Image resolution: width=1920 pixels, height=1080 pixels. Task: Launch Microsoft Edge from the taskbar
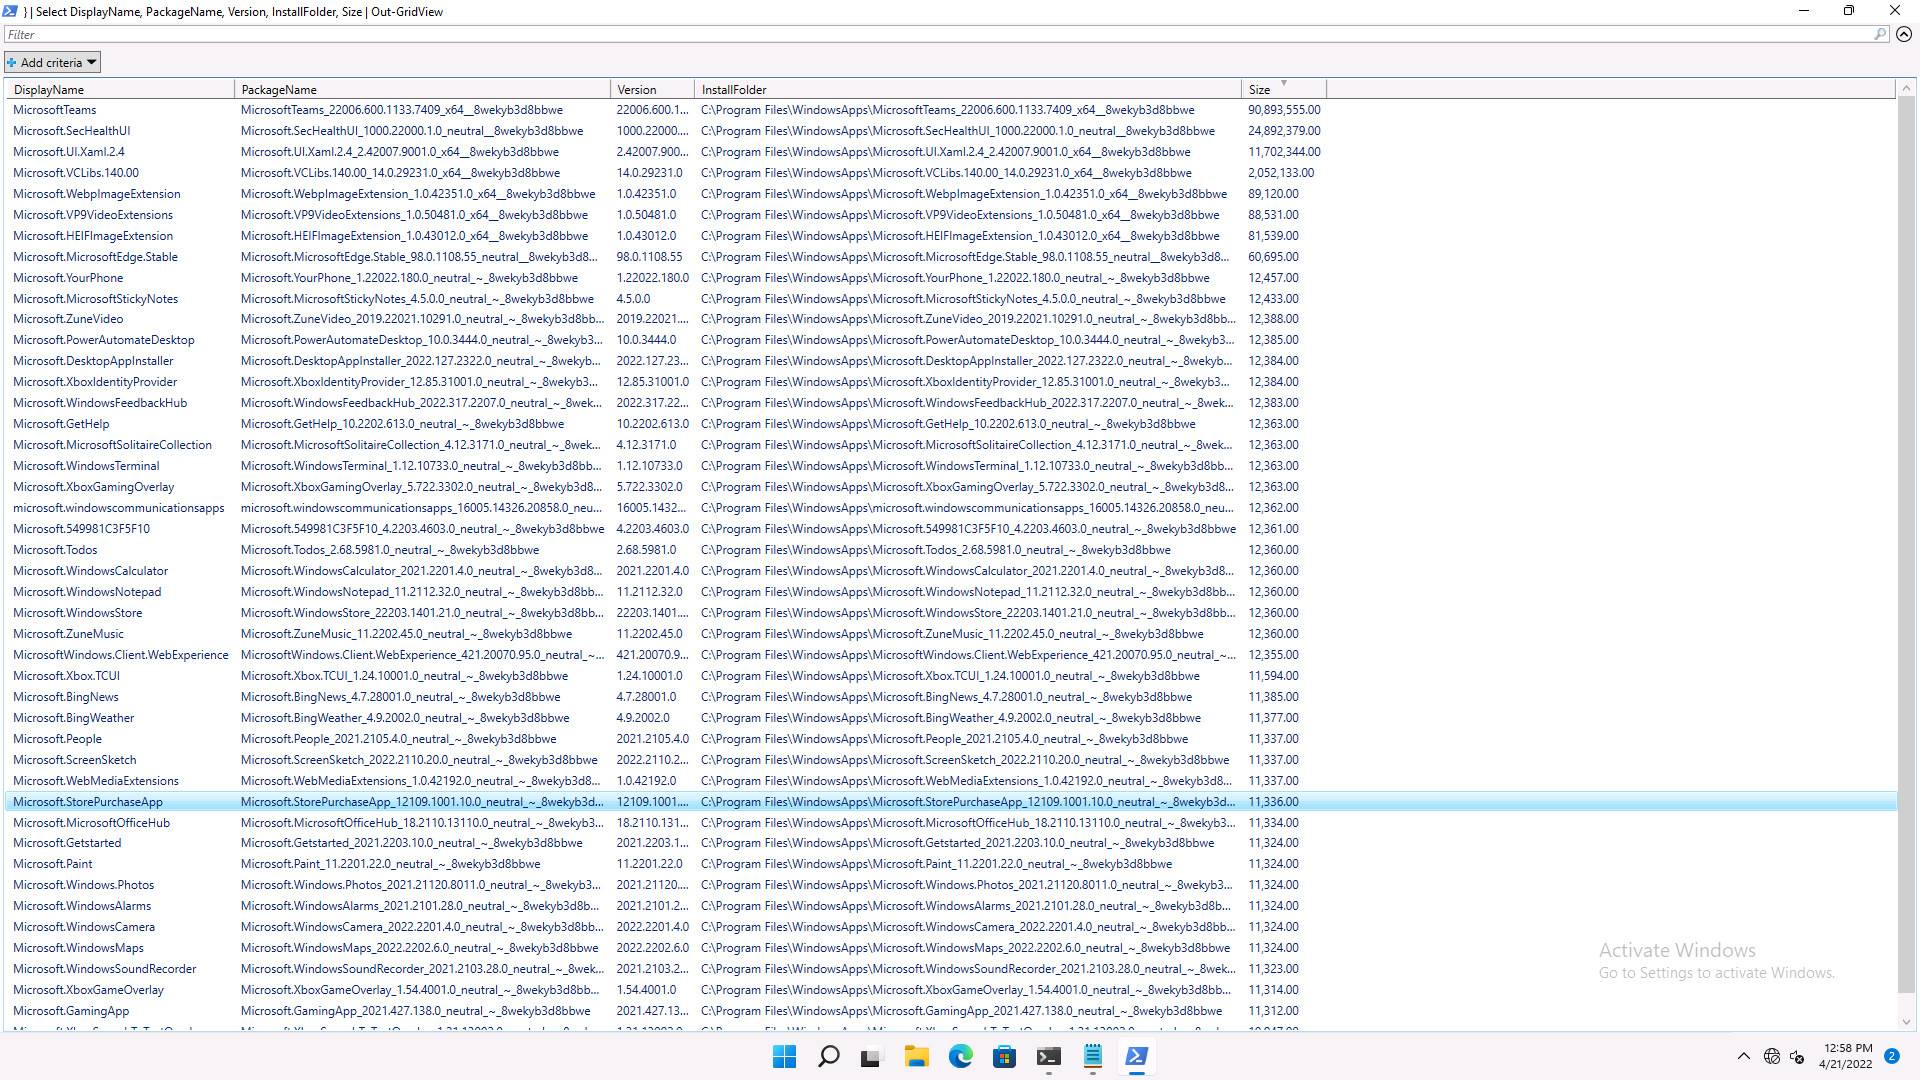coord(961,1056)
